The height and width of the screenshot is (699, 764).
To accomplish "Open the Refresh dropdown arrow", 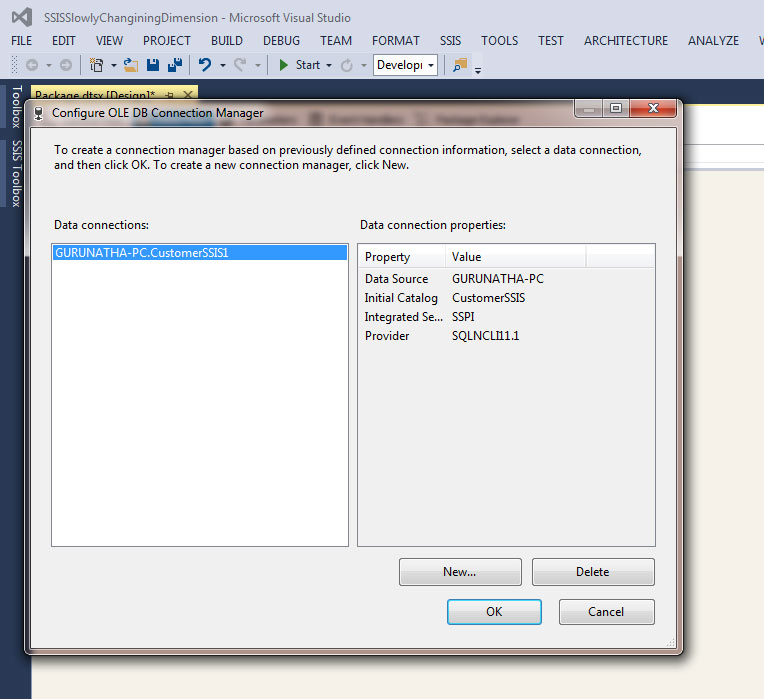I will [x=363, y=65].
